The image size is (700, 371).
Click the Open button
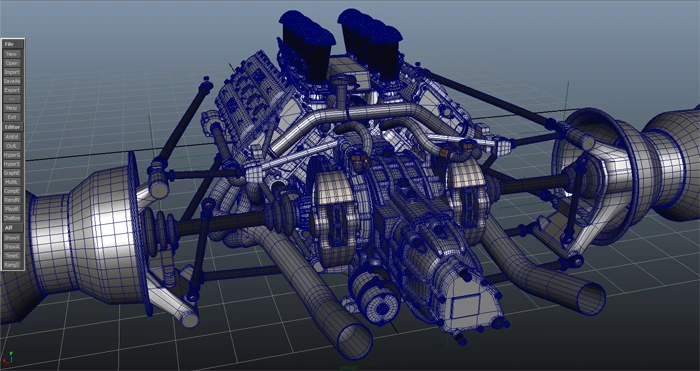click(x=12, y=63)
